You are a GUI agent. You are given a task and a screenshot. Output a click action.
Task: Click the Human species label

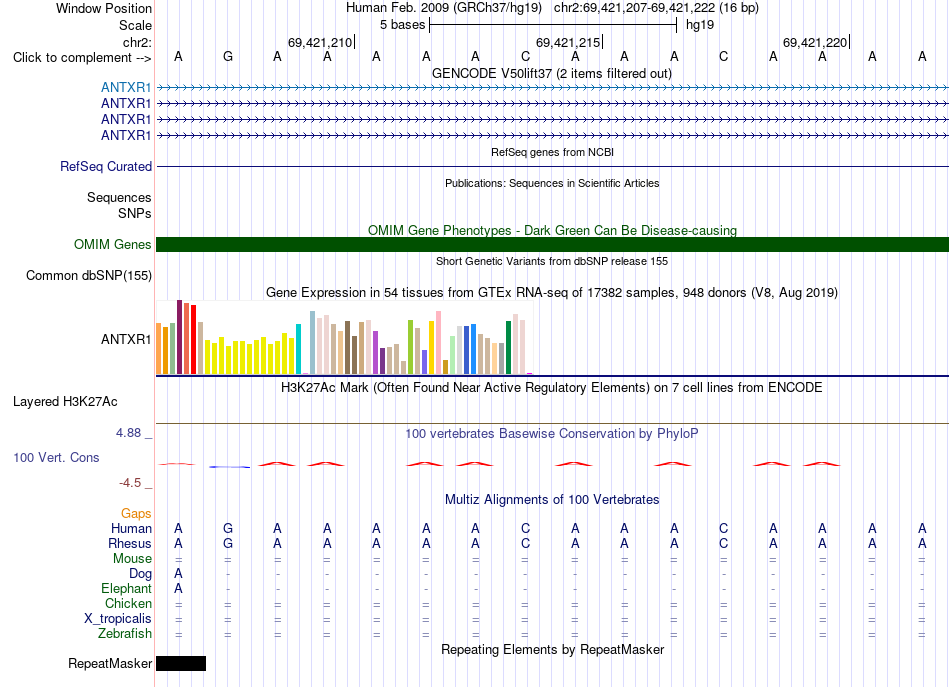coord(131,529)
